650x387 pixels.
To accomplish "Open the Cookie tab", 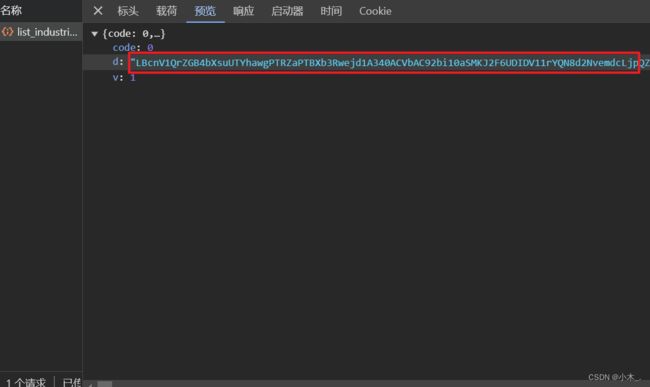I will pos(375,11).
